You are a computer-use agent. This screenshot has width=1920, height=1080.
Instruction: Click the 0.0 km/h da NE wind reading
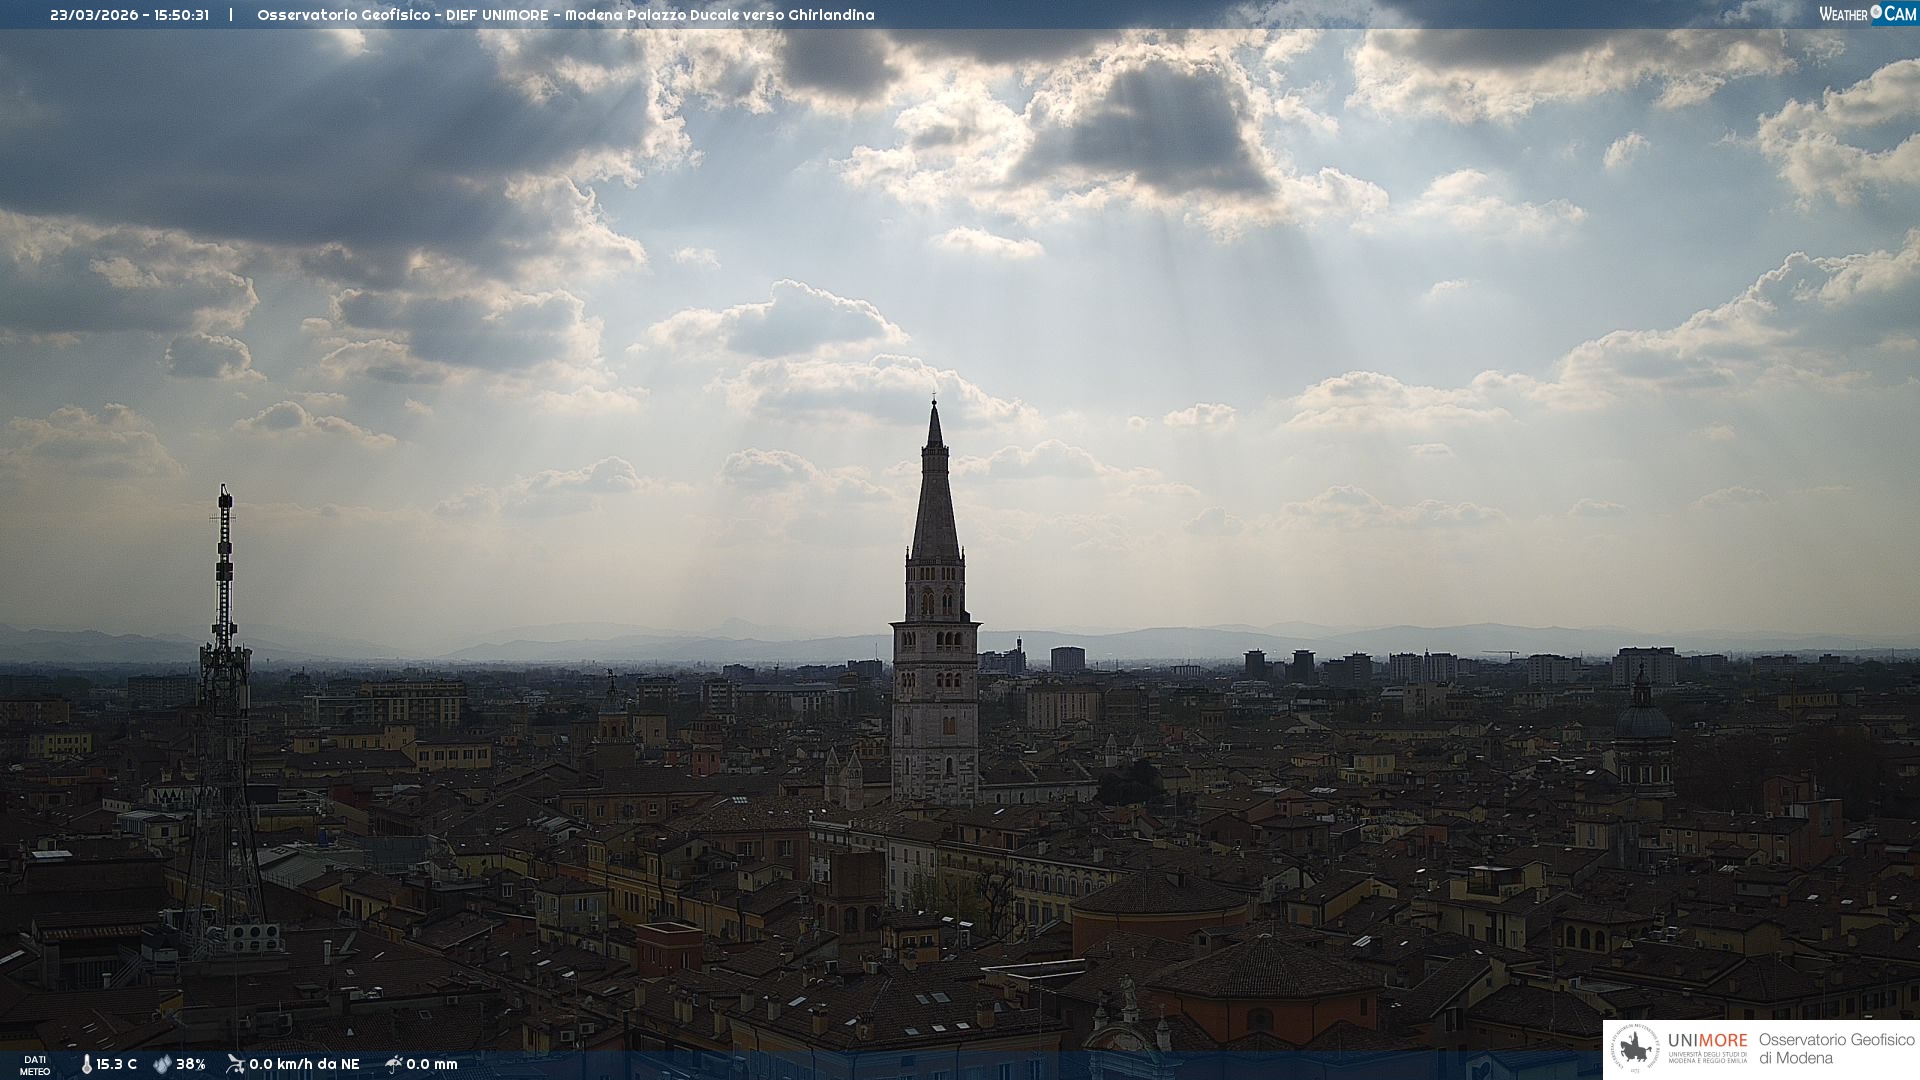tap(304, 1064)
